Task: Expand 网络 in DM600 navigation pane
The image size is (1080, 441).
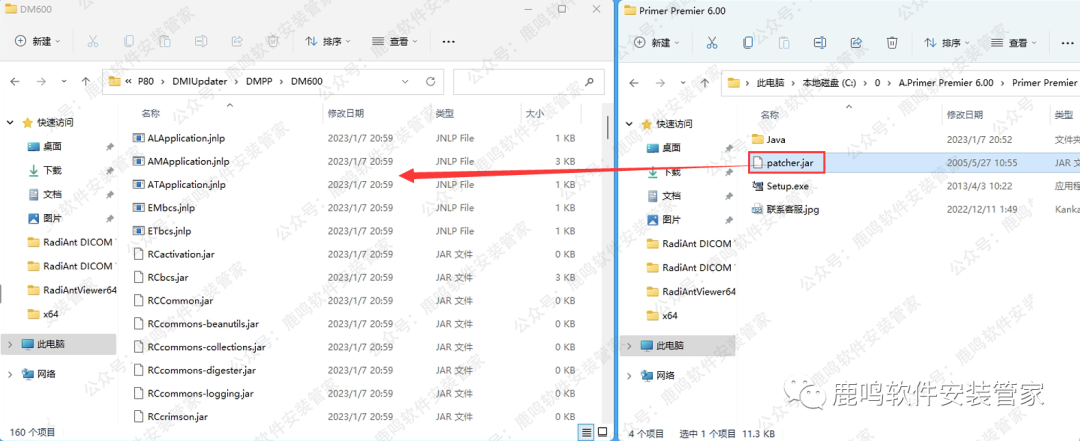Action: pyautogui.click(x=10, y=374)
